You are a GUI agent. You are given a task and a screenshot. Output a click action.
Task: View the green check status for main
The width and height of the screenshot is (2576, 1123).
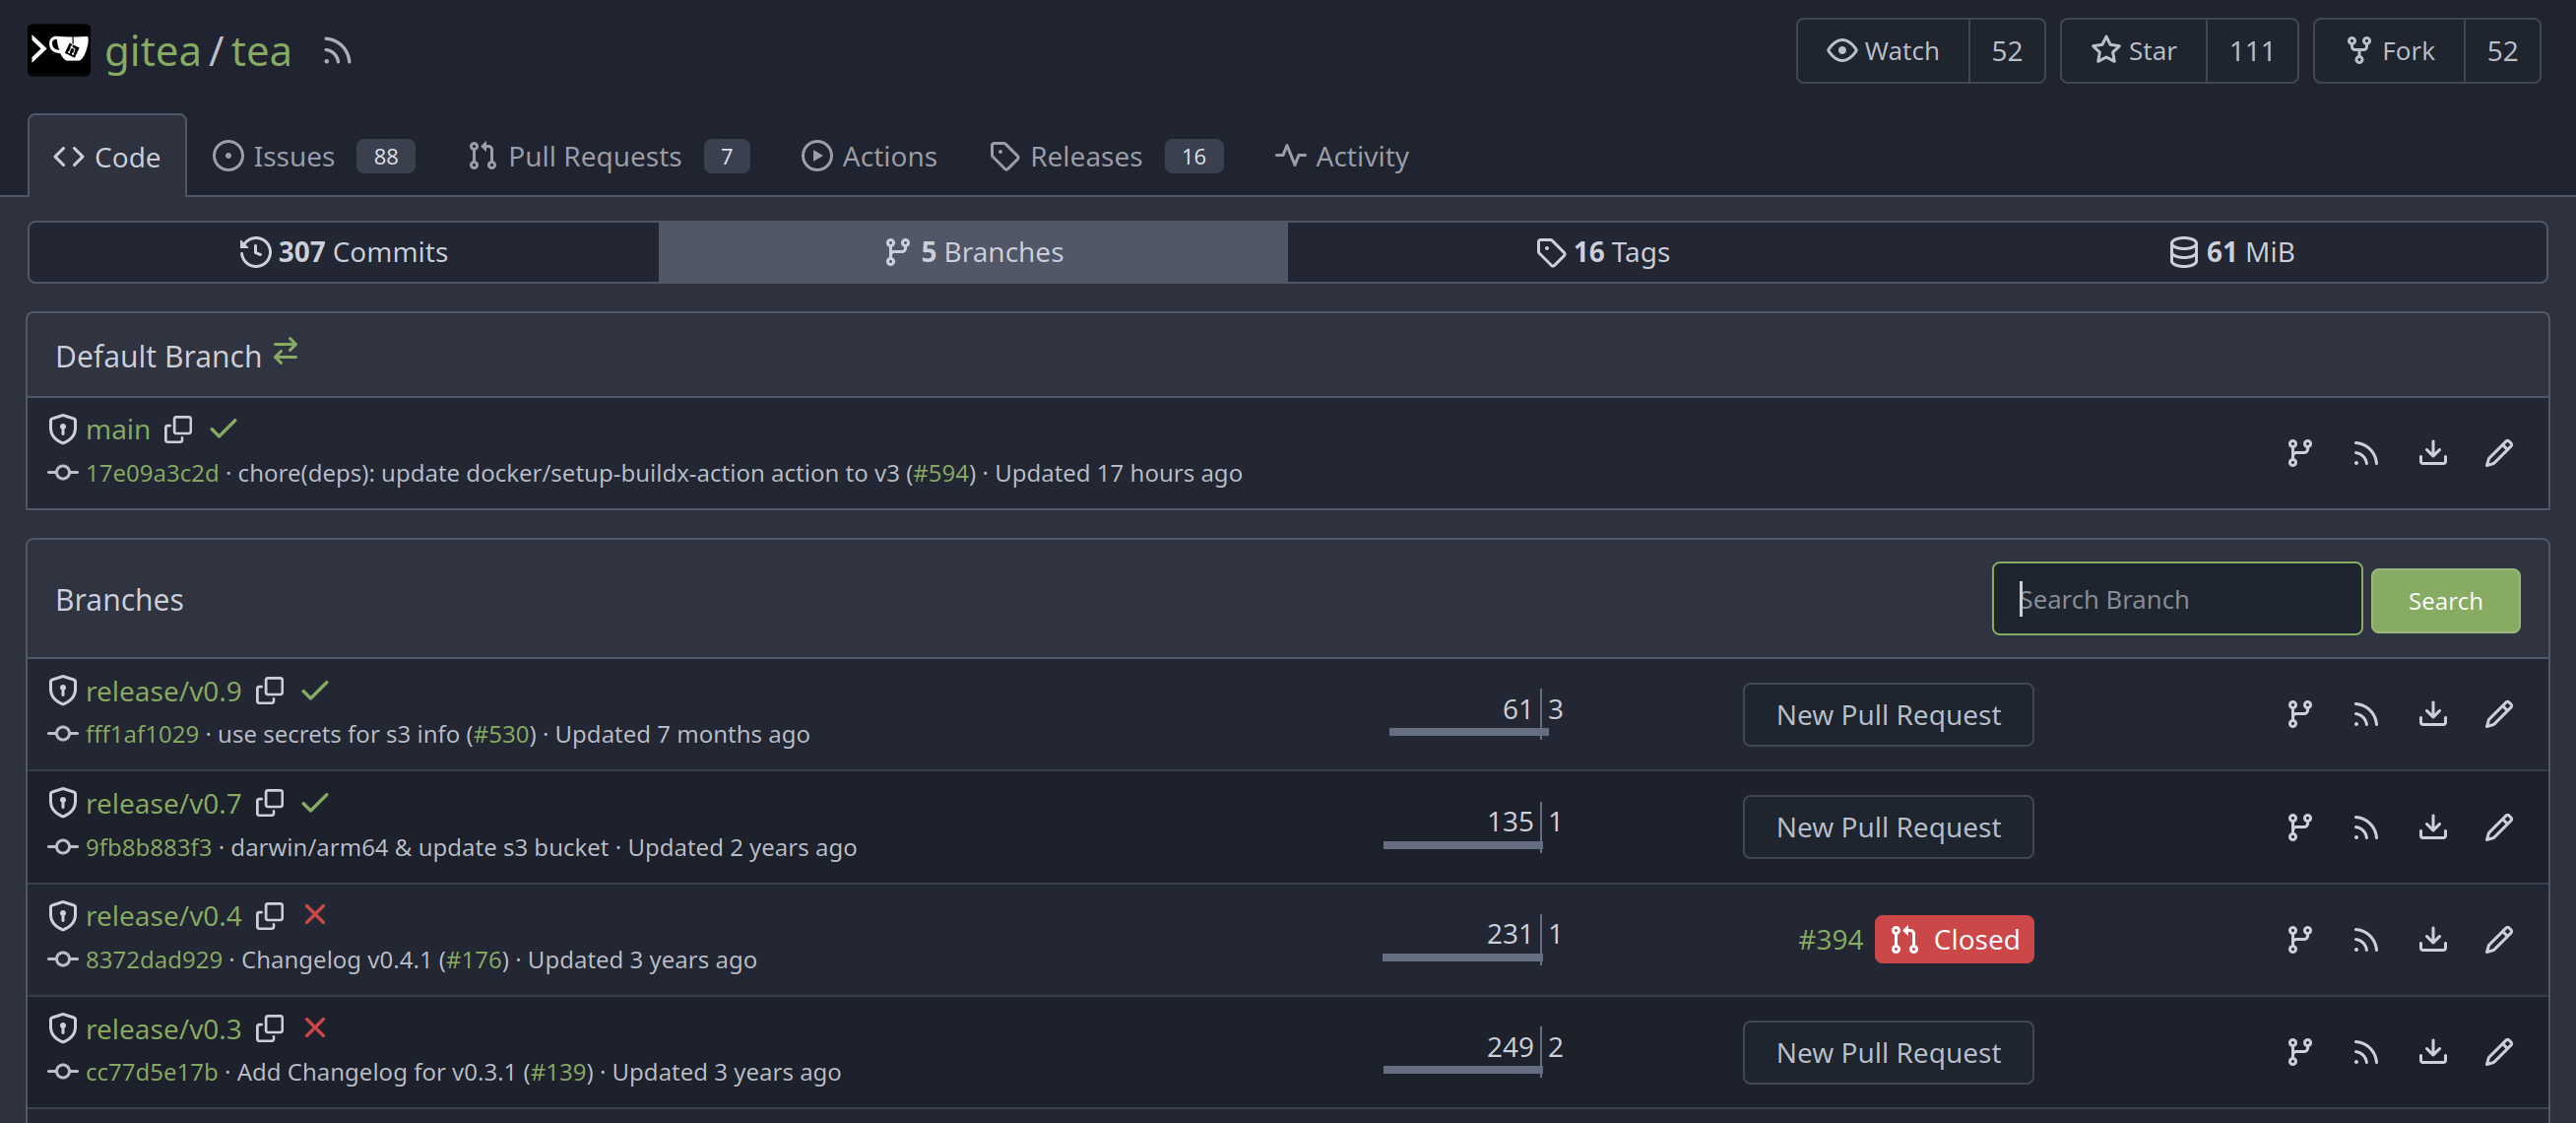click(223, 429)
